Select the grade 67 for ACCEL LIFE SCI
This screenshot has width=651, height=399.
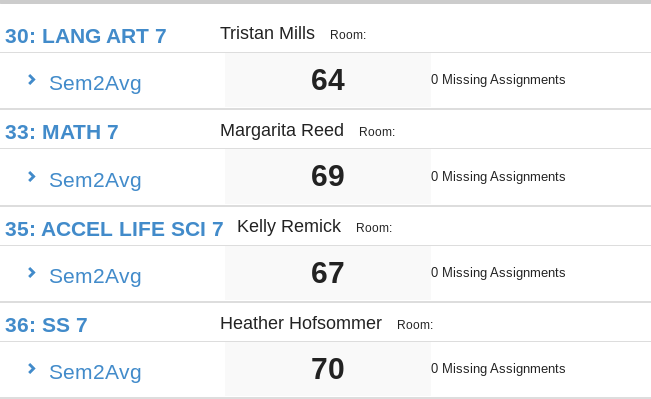click(328, 273)
